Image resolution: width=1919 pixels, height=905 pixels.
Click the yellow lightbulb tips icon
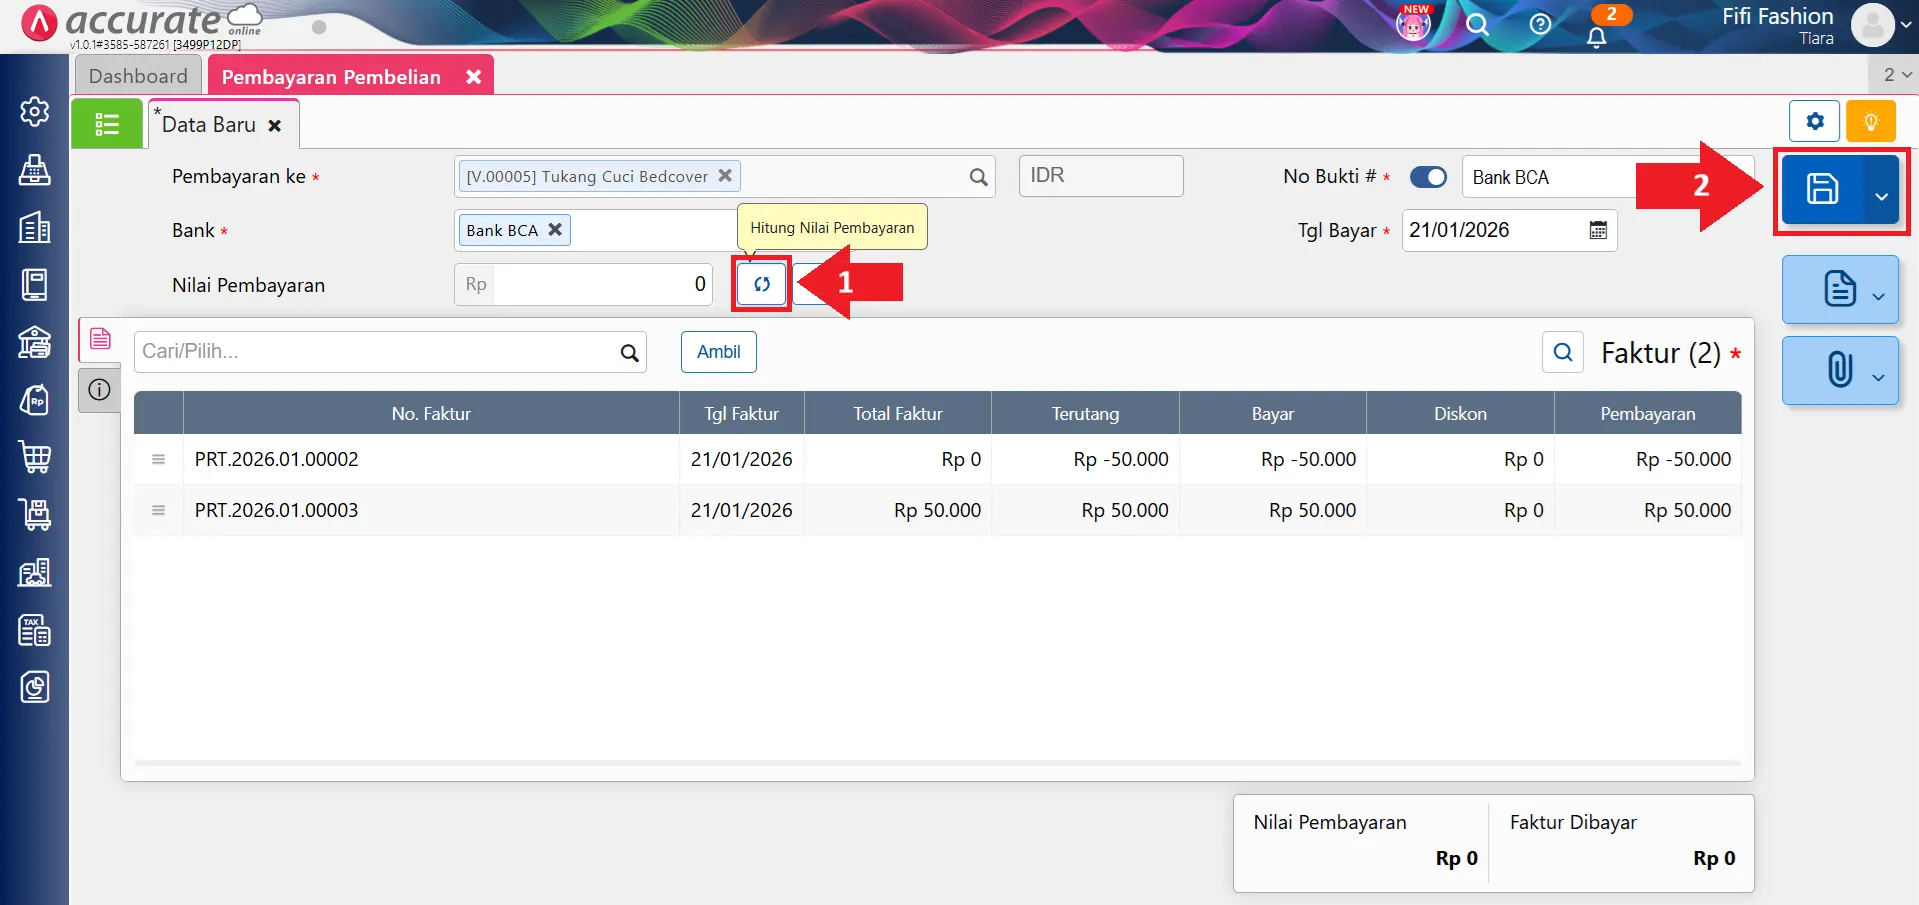[x=1870, y=122]
